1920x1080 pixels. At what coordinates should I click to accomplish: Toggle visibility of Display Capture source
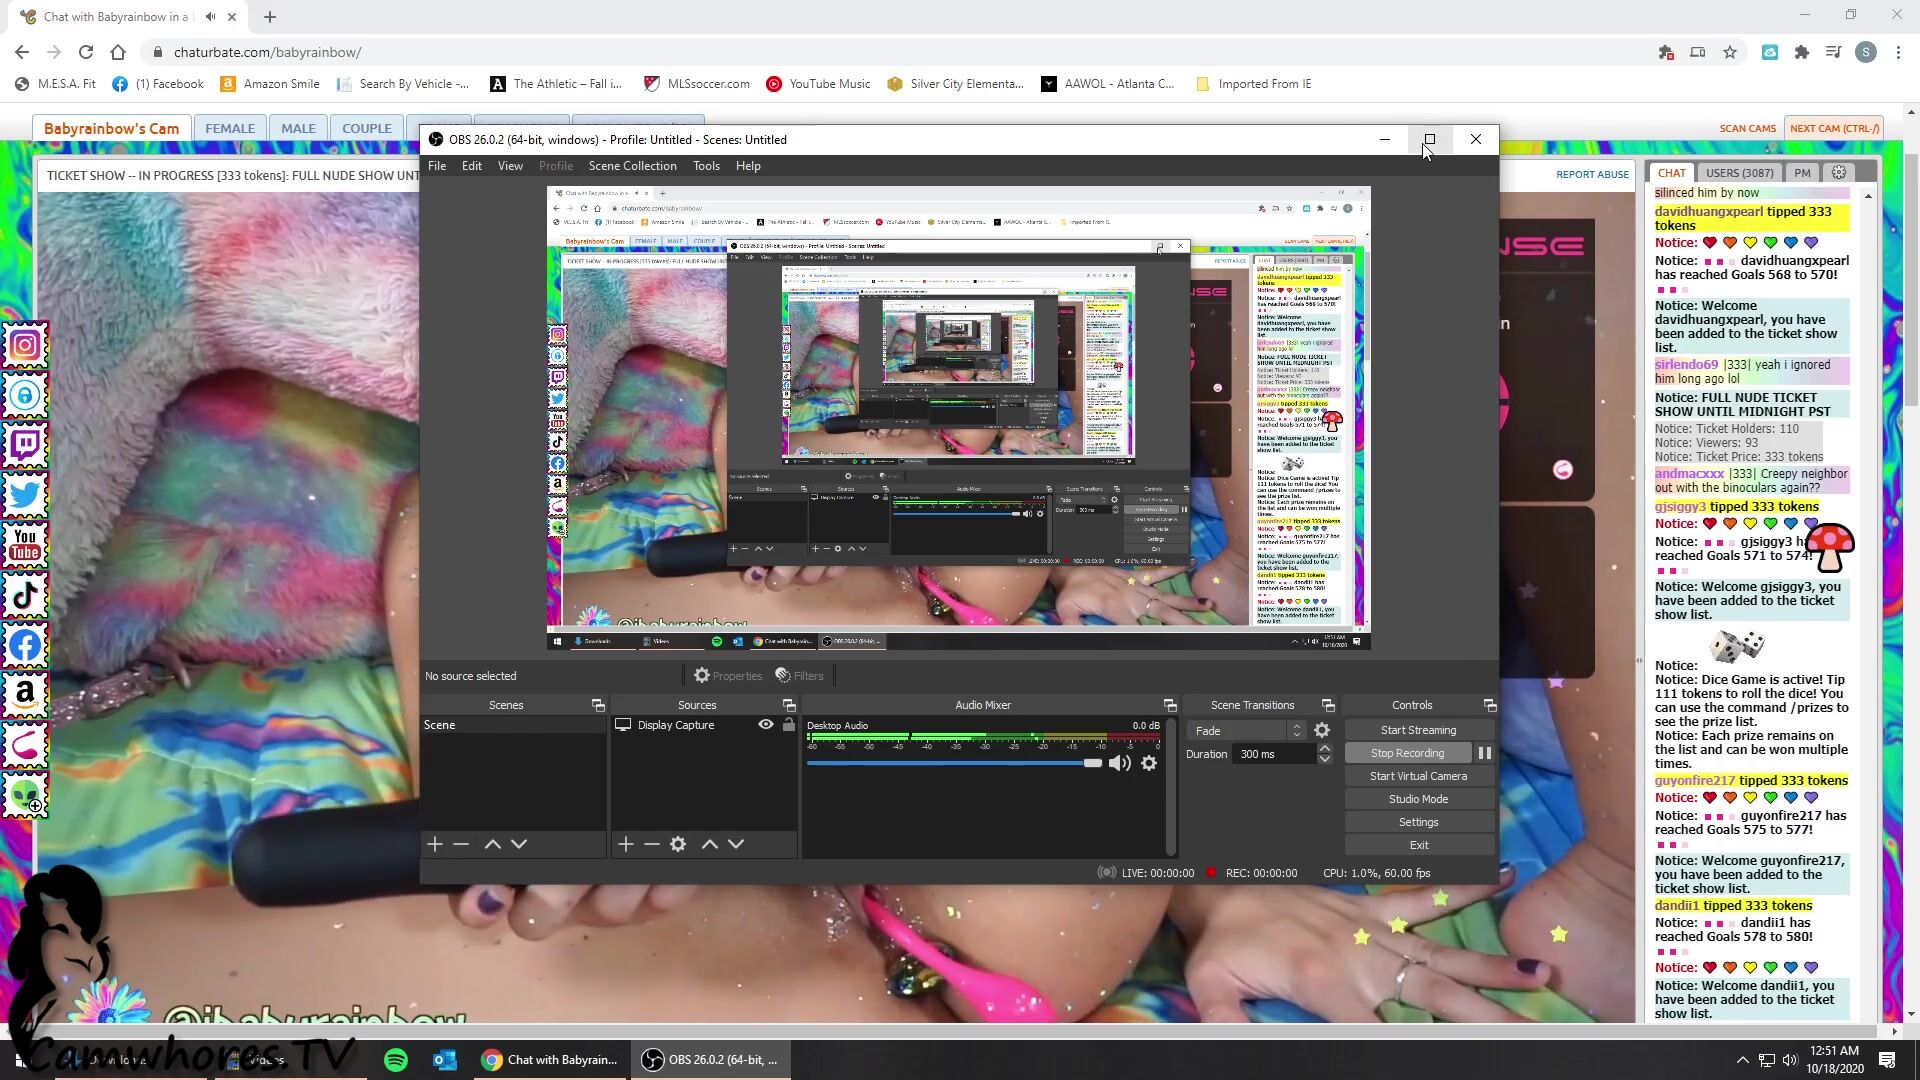click(x=765, y=725)
